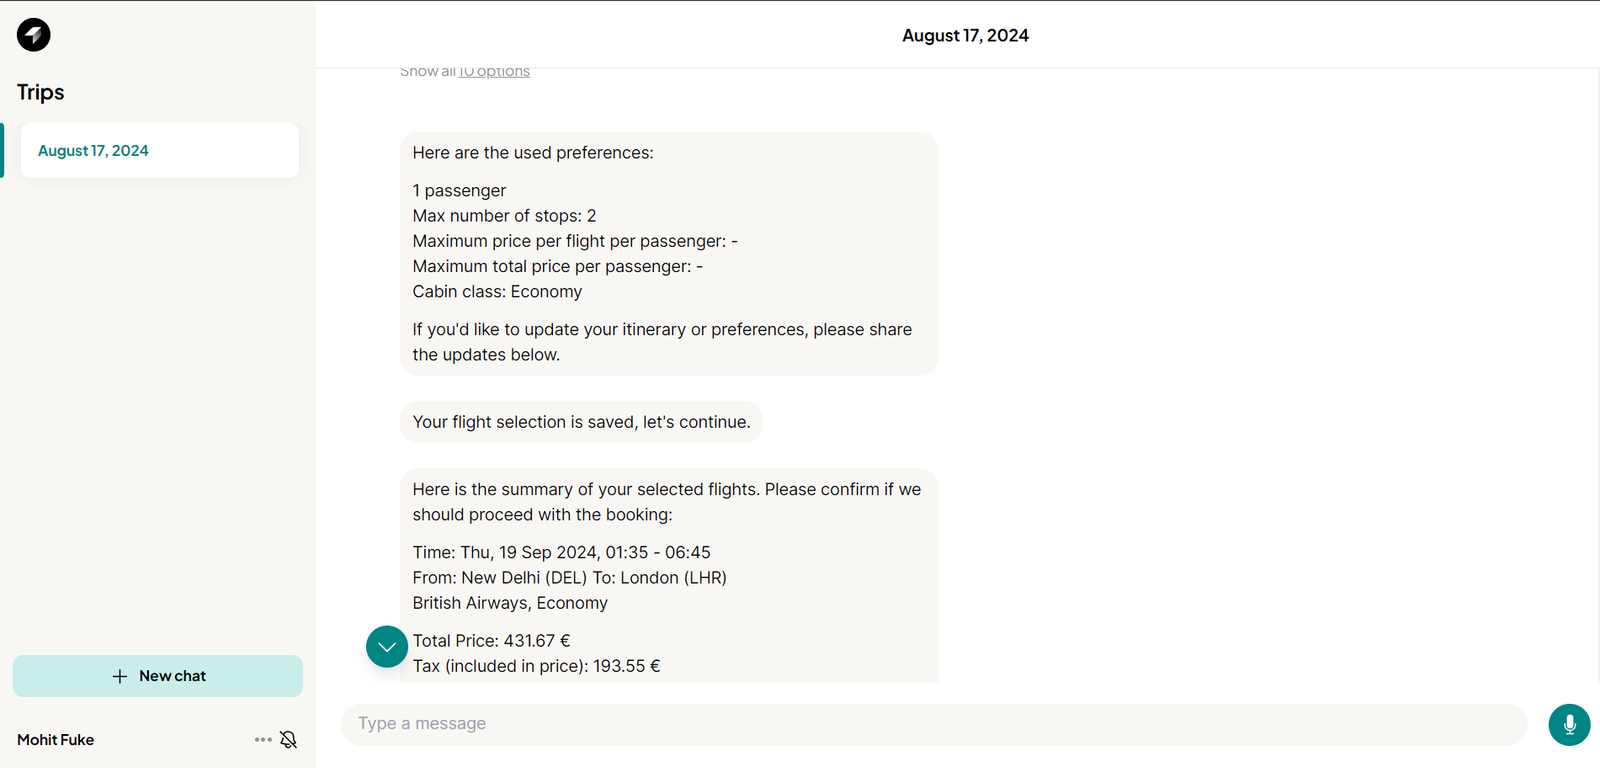The height and width of the screenshot is (768, 1600).
Task: Select the August 17, 2024 trip in sidebar
Action: point(160,151)
